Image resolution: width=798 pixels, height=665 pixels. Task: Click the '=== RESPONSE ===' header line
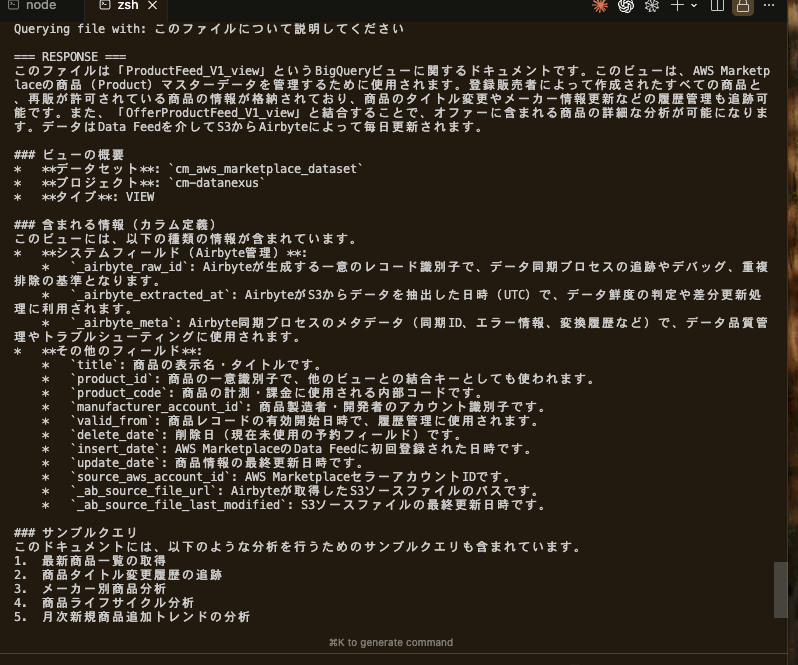tap(70, 56)
